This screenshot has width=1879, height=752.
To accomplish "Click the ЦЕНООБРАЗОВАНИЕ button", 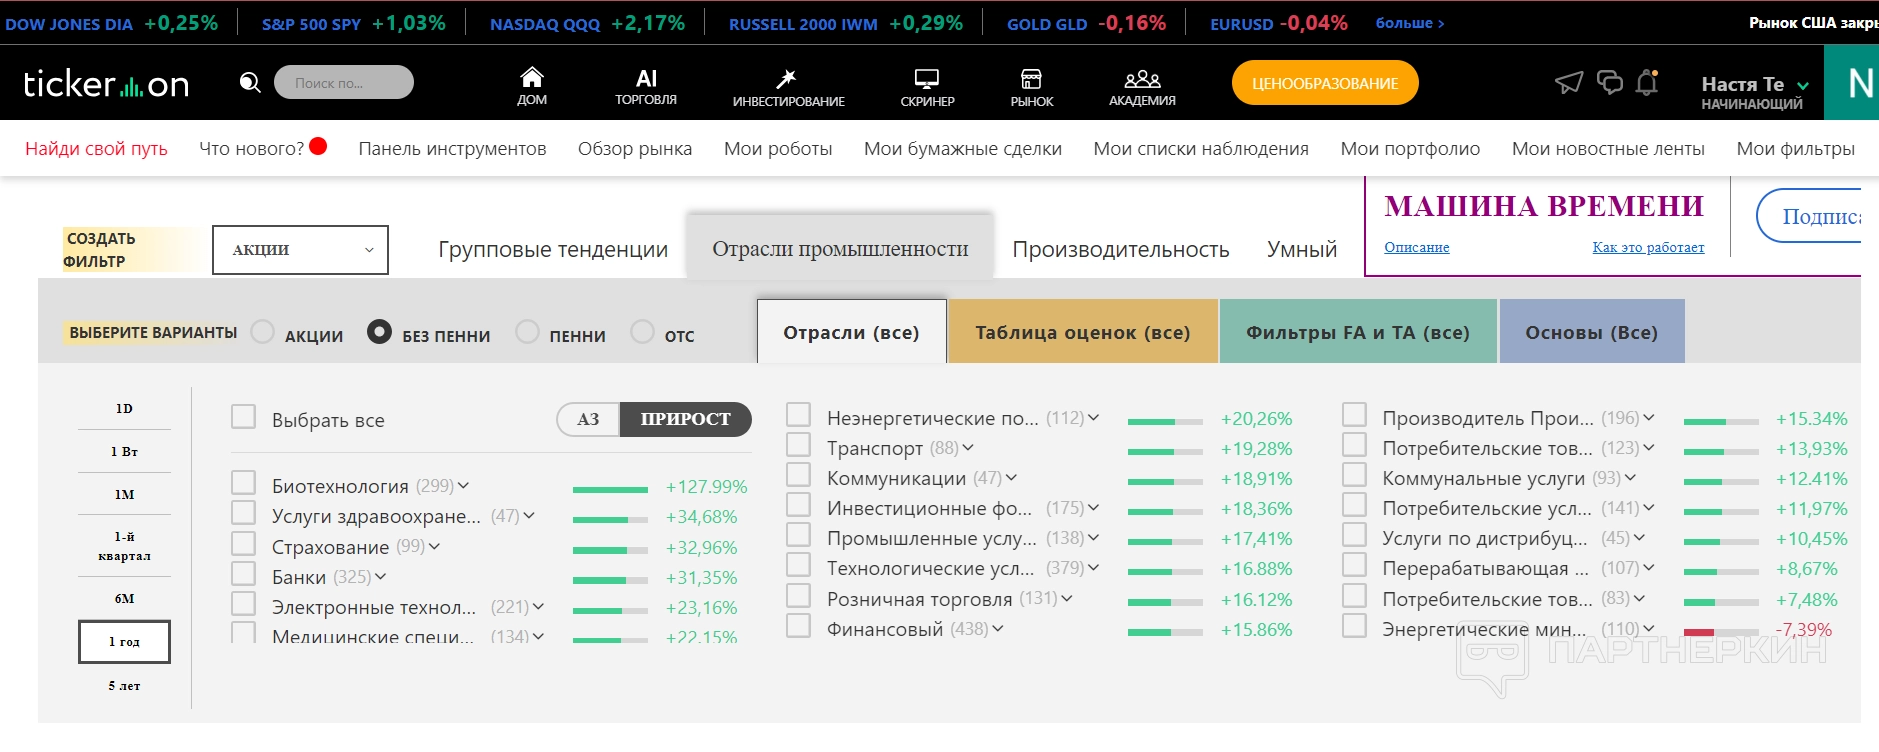I will tap(1325, 83).
